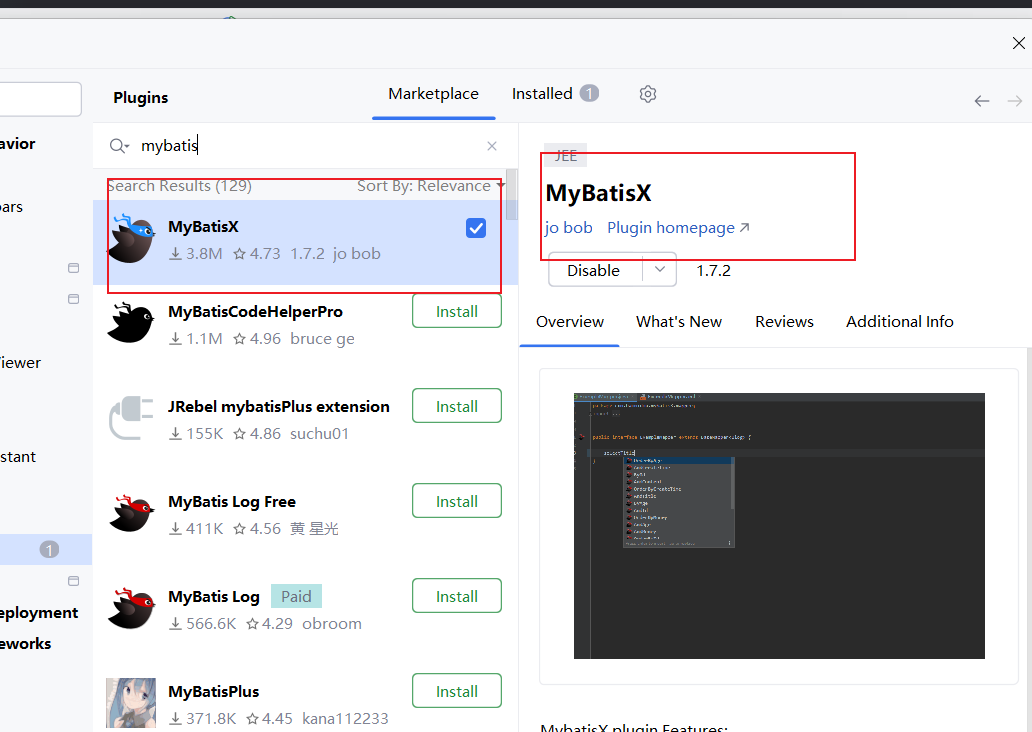
Task: Open the Plugin homepage link
Action: click(x=678, y=228)
